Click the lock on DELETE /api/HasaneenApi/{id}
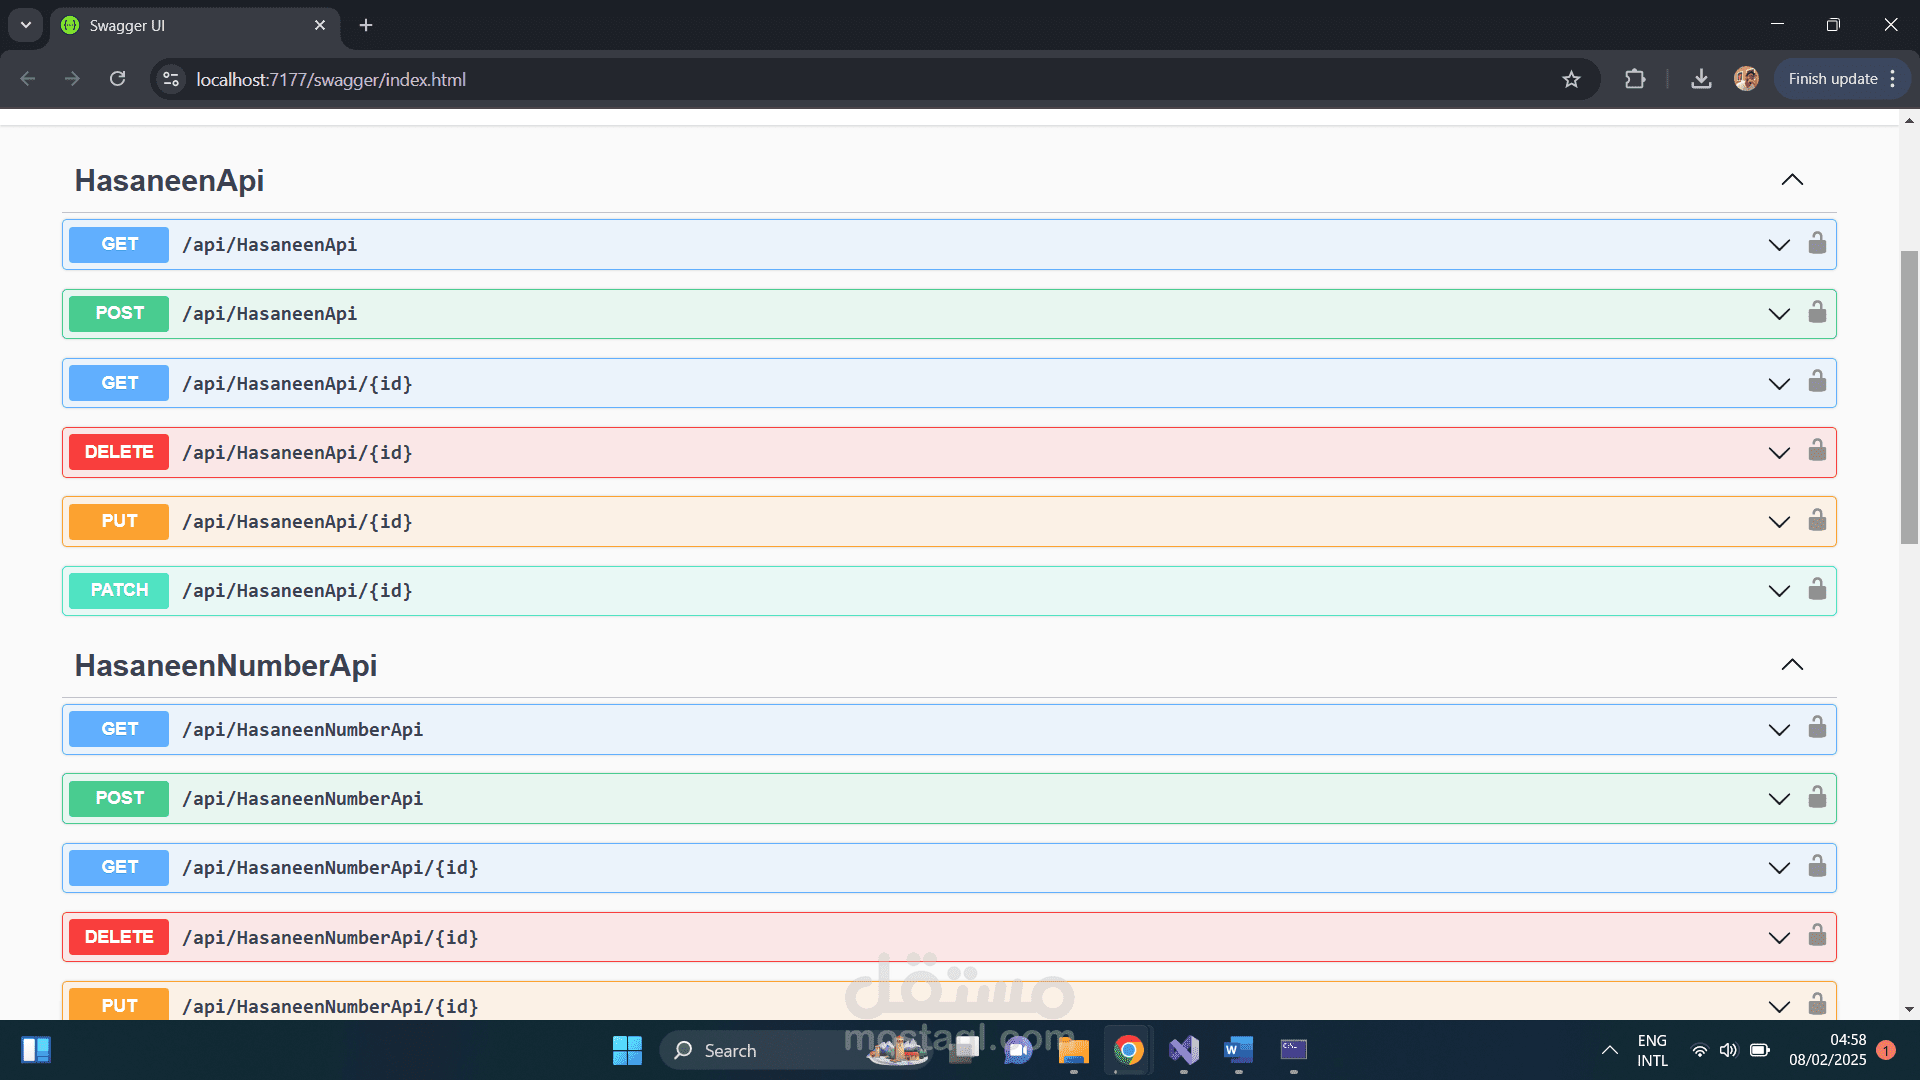Viewport: 1920px width, 1080px height. [1817, 450]
